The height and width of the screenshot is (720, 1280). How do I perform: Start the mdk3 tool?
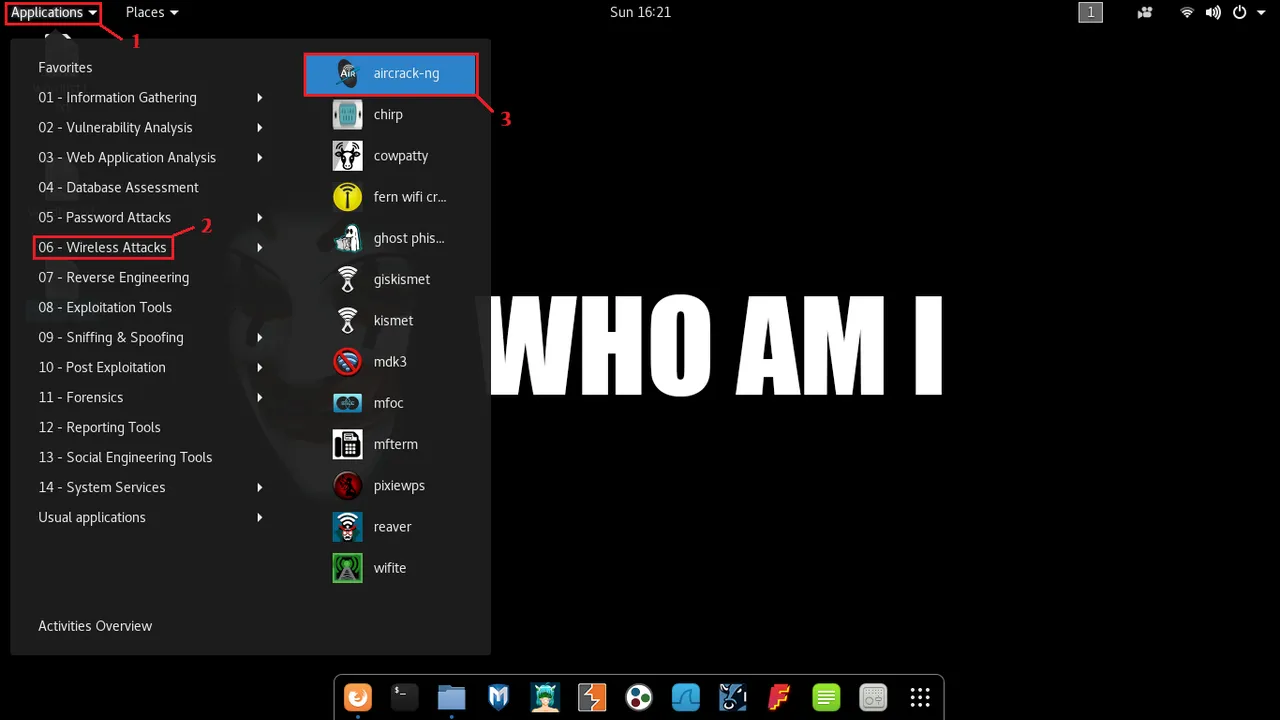[391, 362]
